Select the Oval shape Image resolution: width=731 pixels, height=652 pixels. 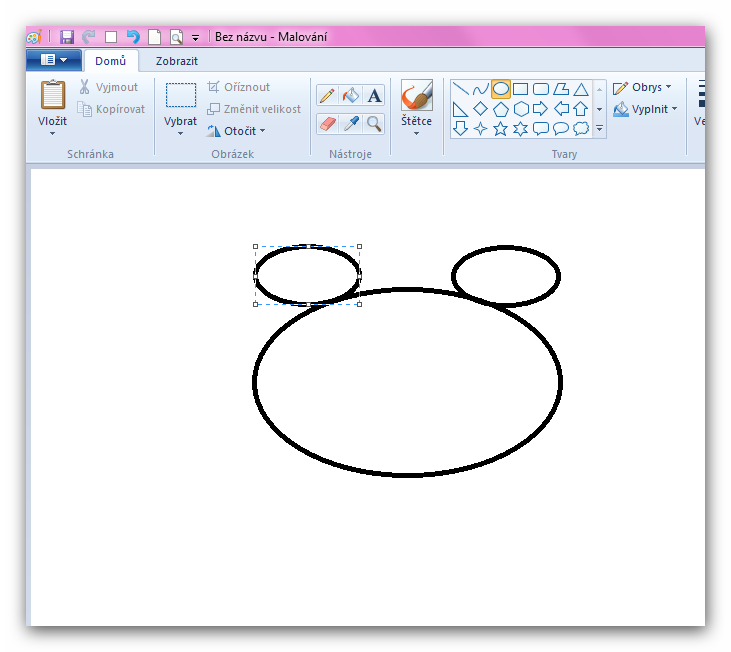point(501,89)
